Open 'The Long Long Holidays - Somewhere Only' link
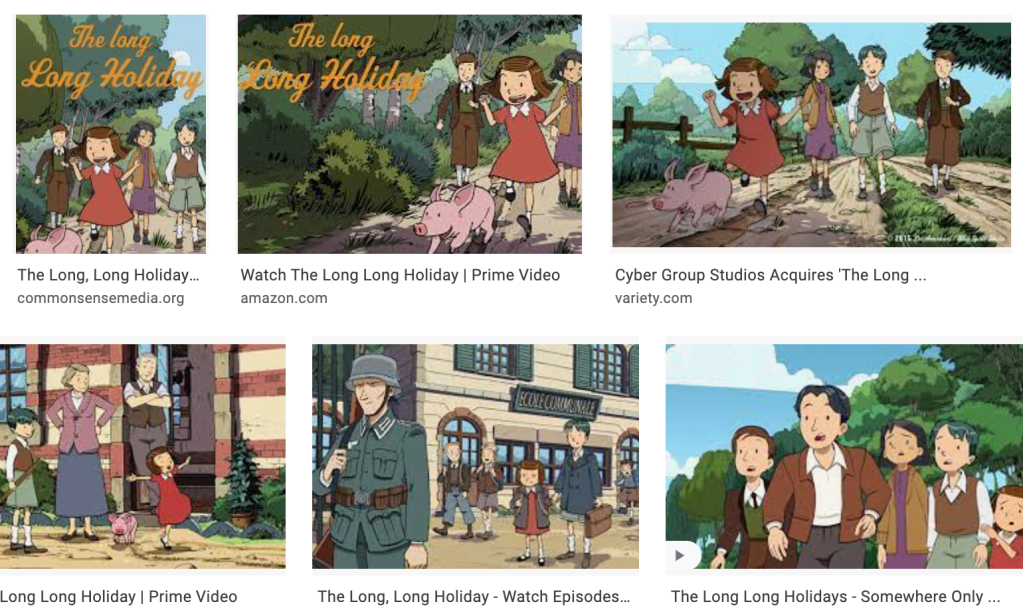The image size is (1023, 610). (835, 596)
